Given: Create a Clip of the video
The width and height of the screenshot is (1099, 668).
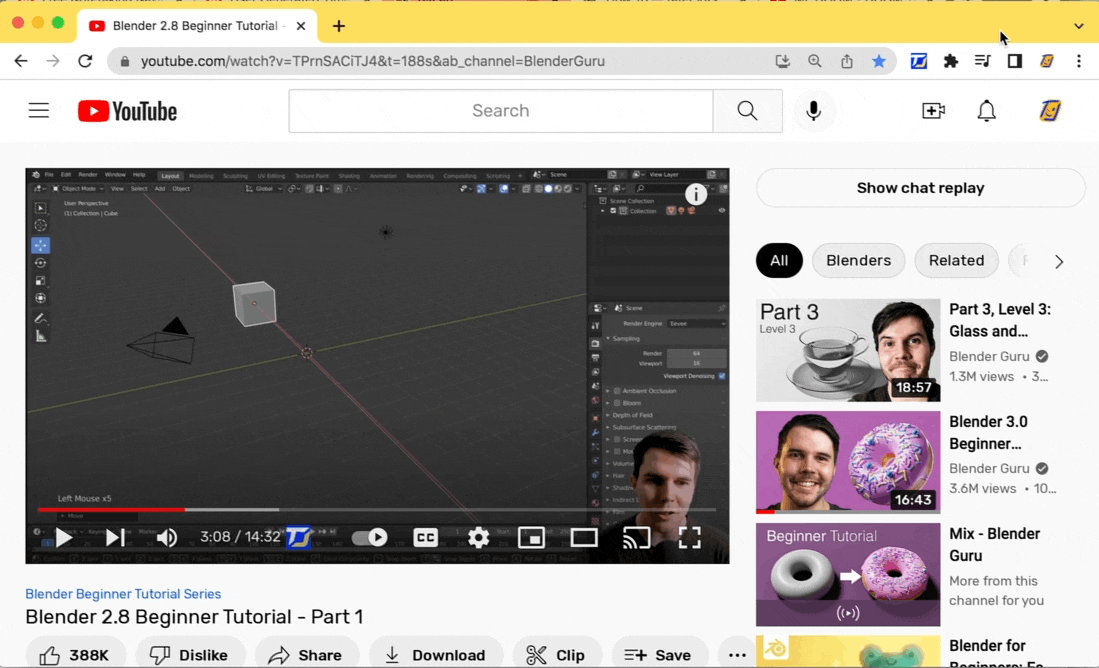Looking at the screenshot, I should 557,655.
